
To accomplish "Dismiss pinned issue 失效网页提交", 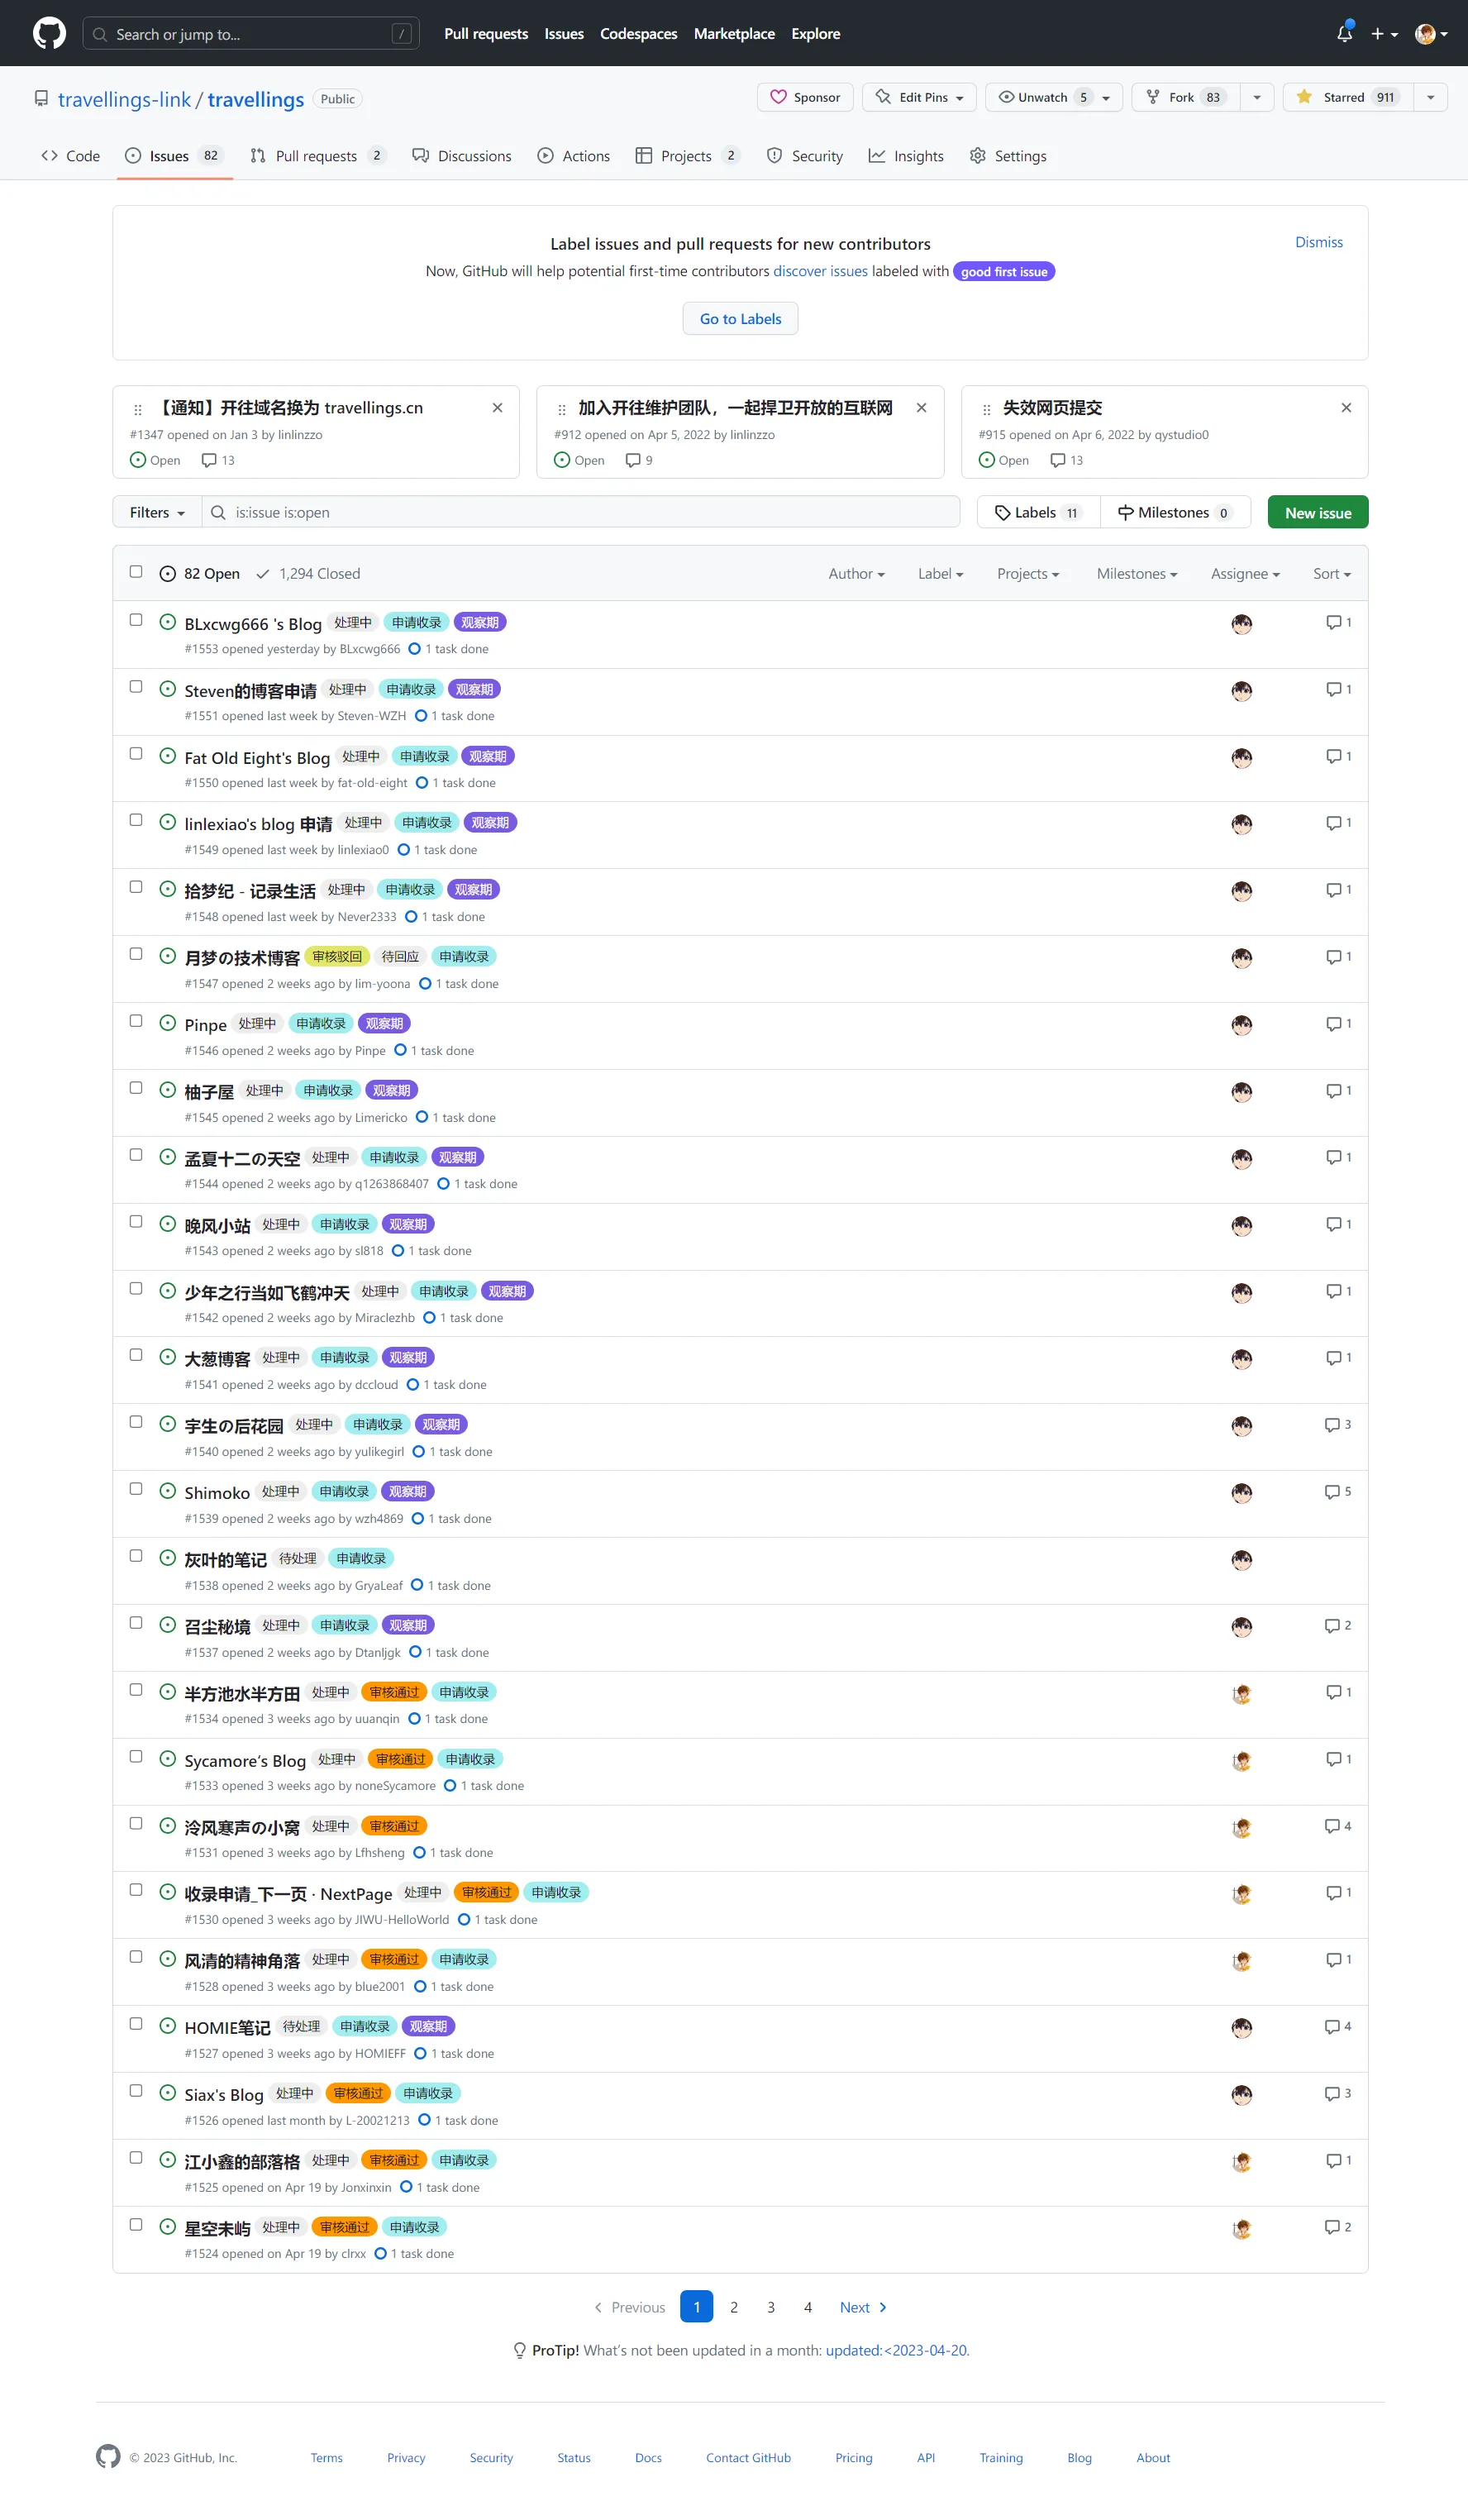I will pos(1346,408).
